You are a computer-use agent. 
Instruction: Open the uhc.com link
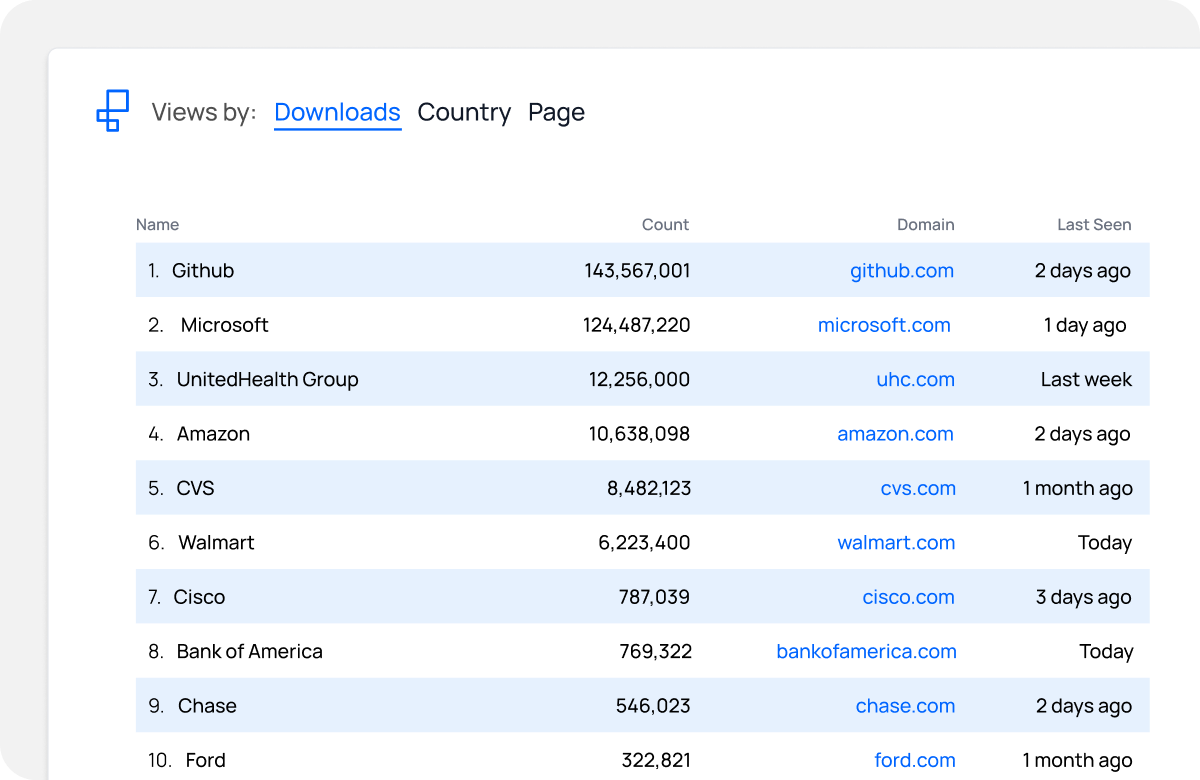click(915, 380)
